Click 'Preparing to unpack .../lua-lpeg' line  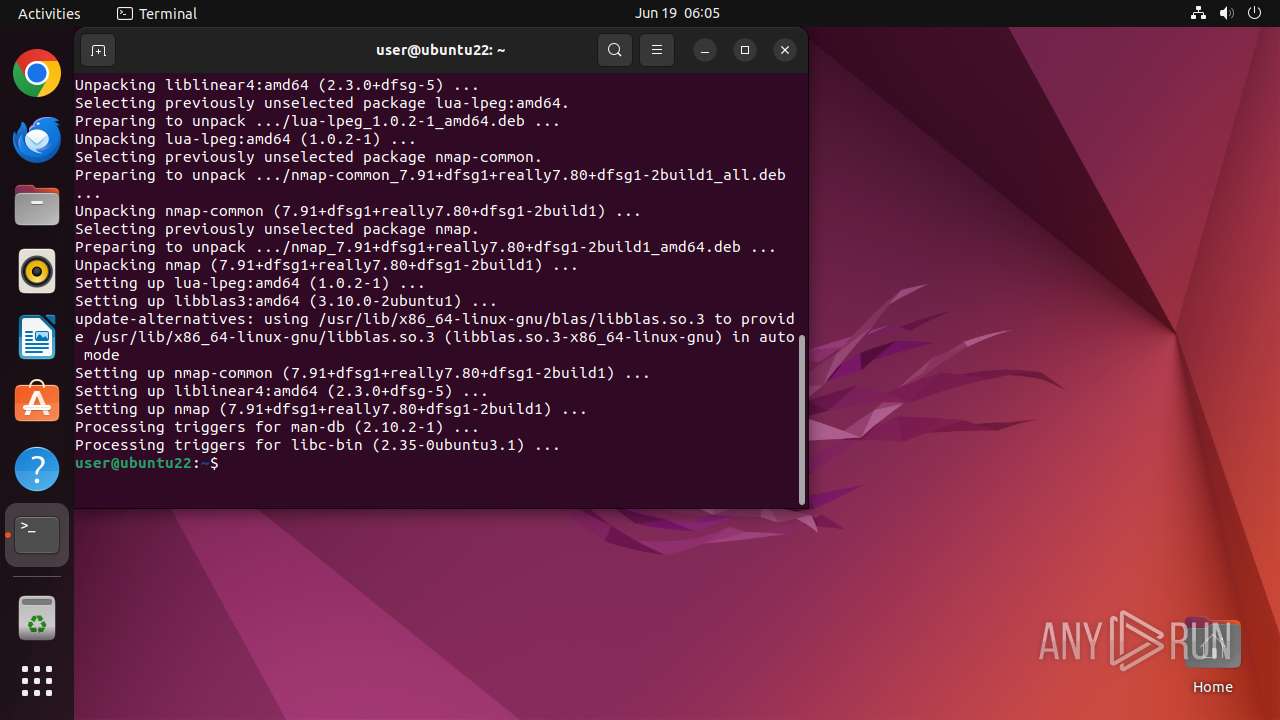(317, 121)
